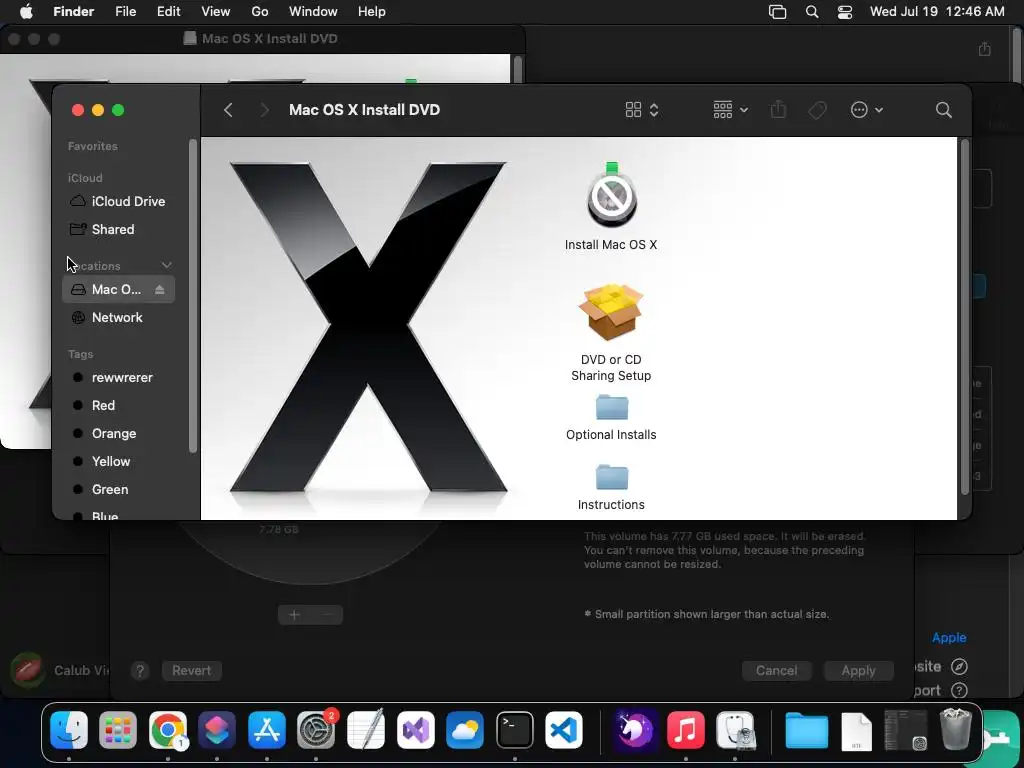
Task: Click the help question mark beside Revert
Action: click(x=140, y=671)
